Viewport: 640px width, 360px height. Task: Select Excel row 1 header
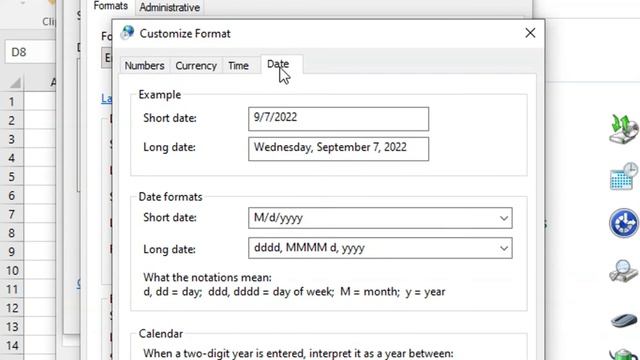[x=12, y=101]
